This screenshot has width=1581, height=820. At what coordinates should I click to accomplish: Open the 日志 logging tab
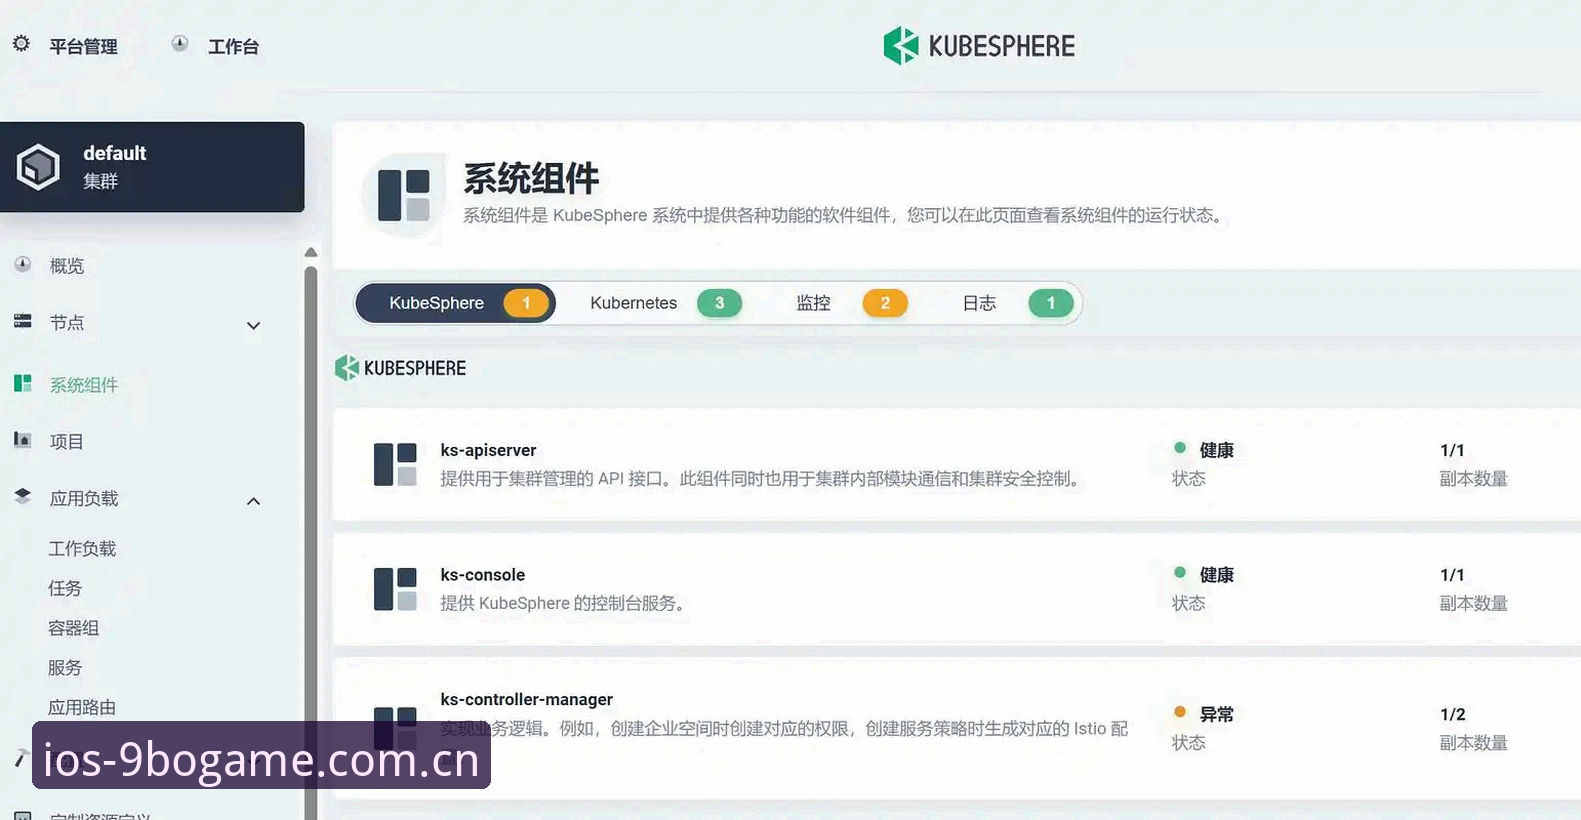1017,303
